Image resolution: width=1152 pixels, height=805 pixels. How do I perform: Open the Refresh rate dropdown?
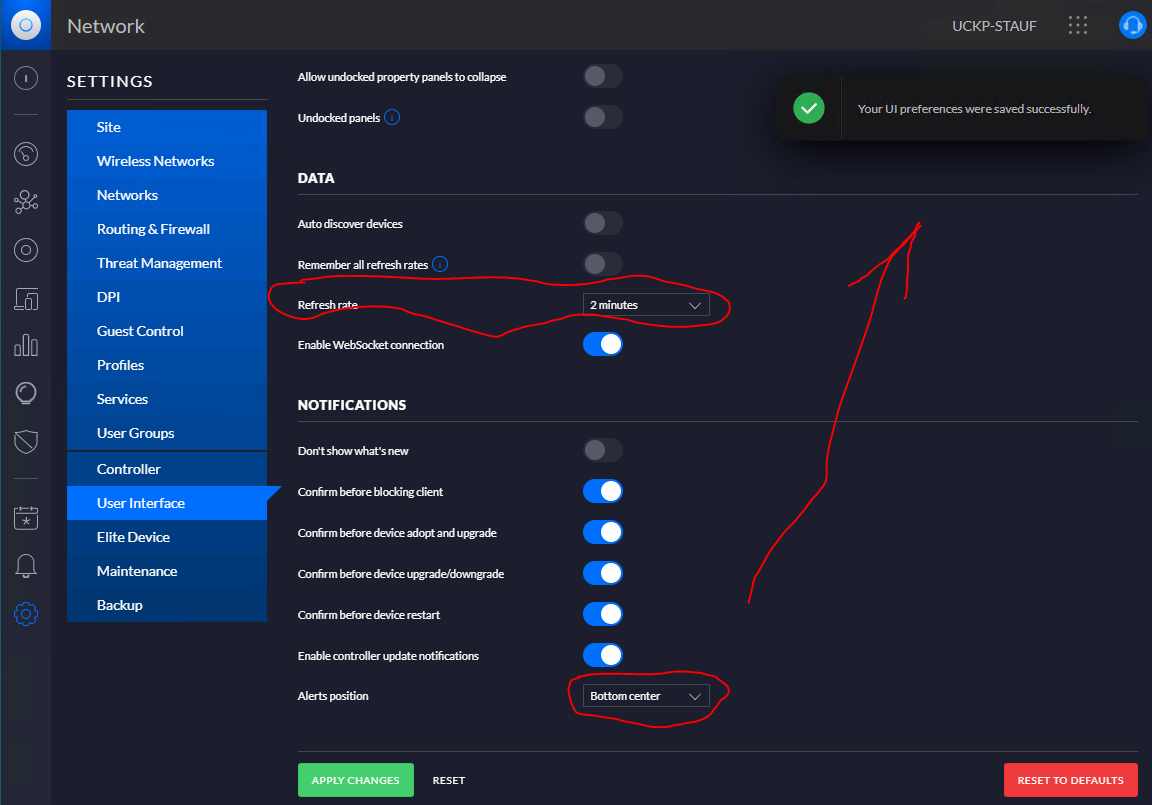pos(646,305)
